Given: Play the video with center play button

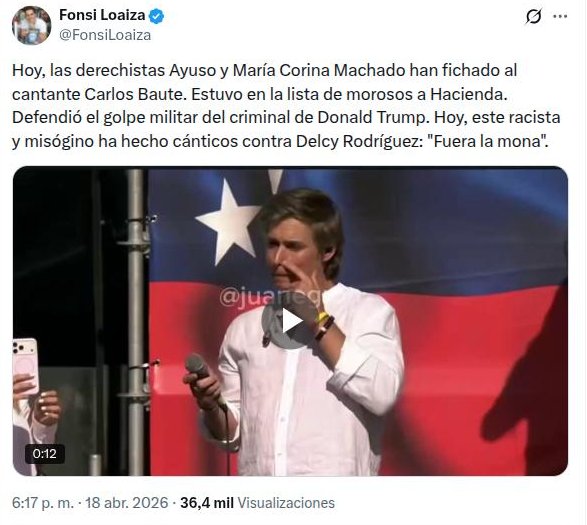Looking at the screenshot, I should pyautogui.click(x=290, y=321).
